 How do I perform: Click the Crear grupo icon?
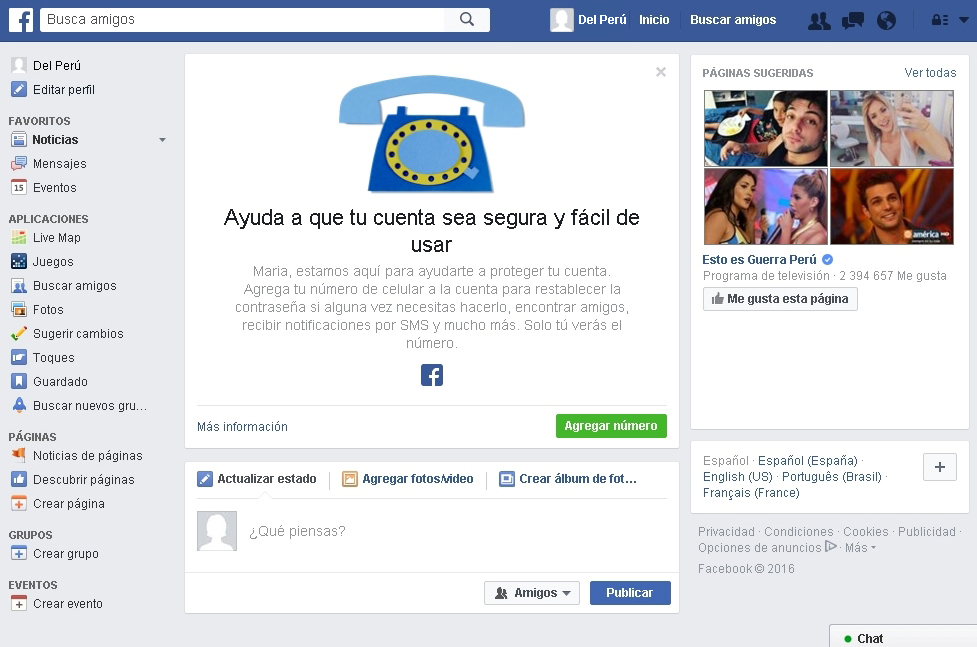click(19, 554)
